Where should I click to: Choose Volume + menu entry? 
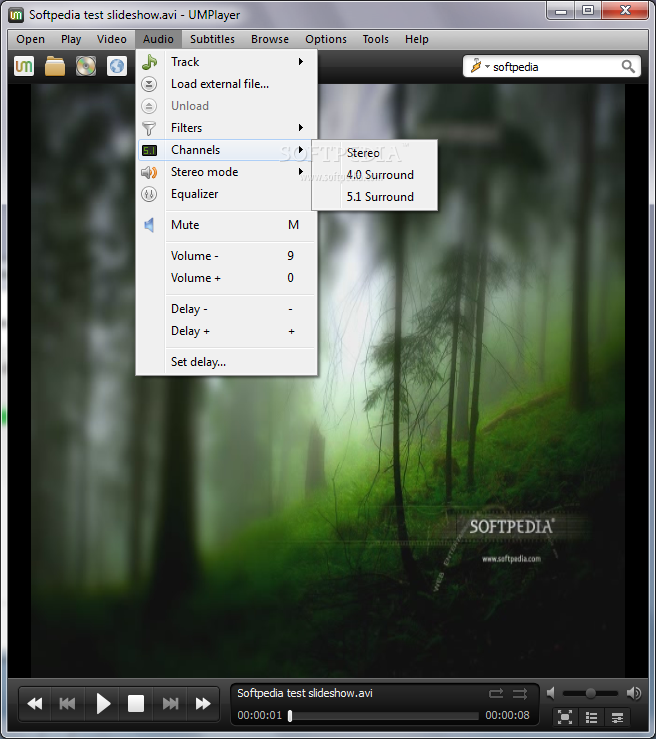(x=227, y=278)
